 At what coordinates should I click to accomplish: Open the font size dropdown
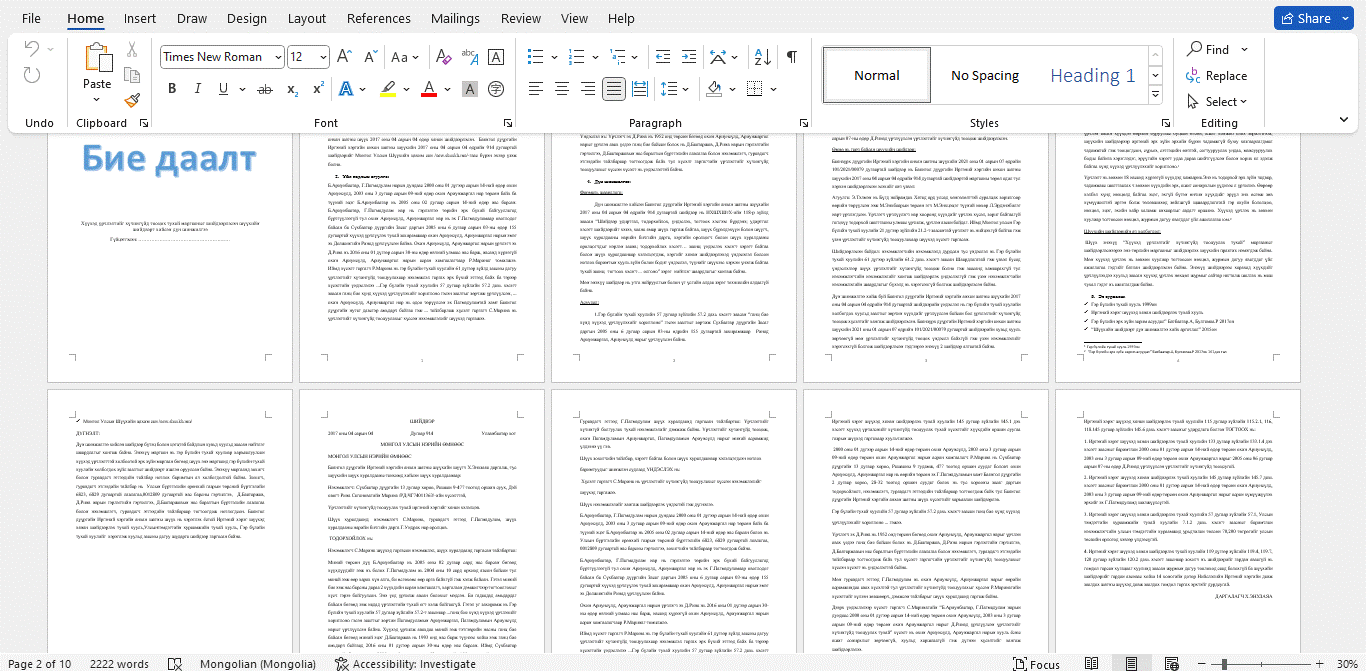tap(323, 57)
